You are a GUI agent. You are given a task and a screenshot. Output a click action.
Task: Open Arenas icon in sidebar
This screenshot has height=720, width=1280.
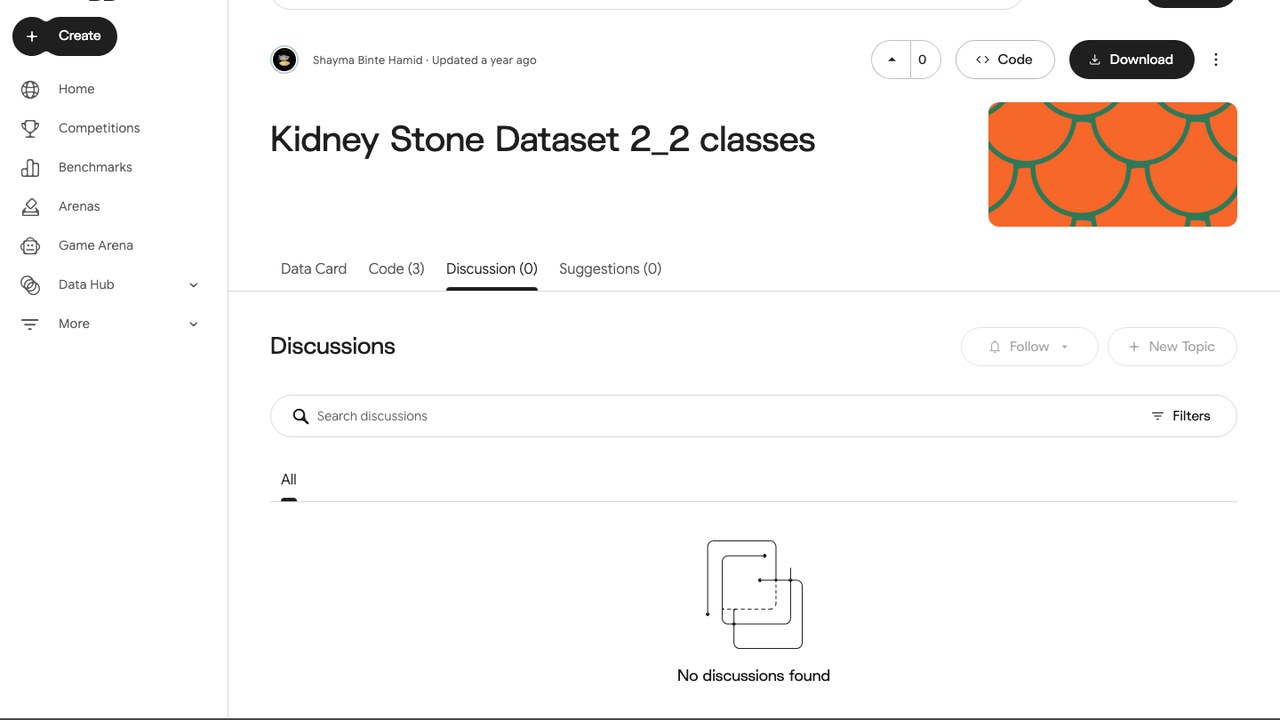coord(30,206)
